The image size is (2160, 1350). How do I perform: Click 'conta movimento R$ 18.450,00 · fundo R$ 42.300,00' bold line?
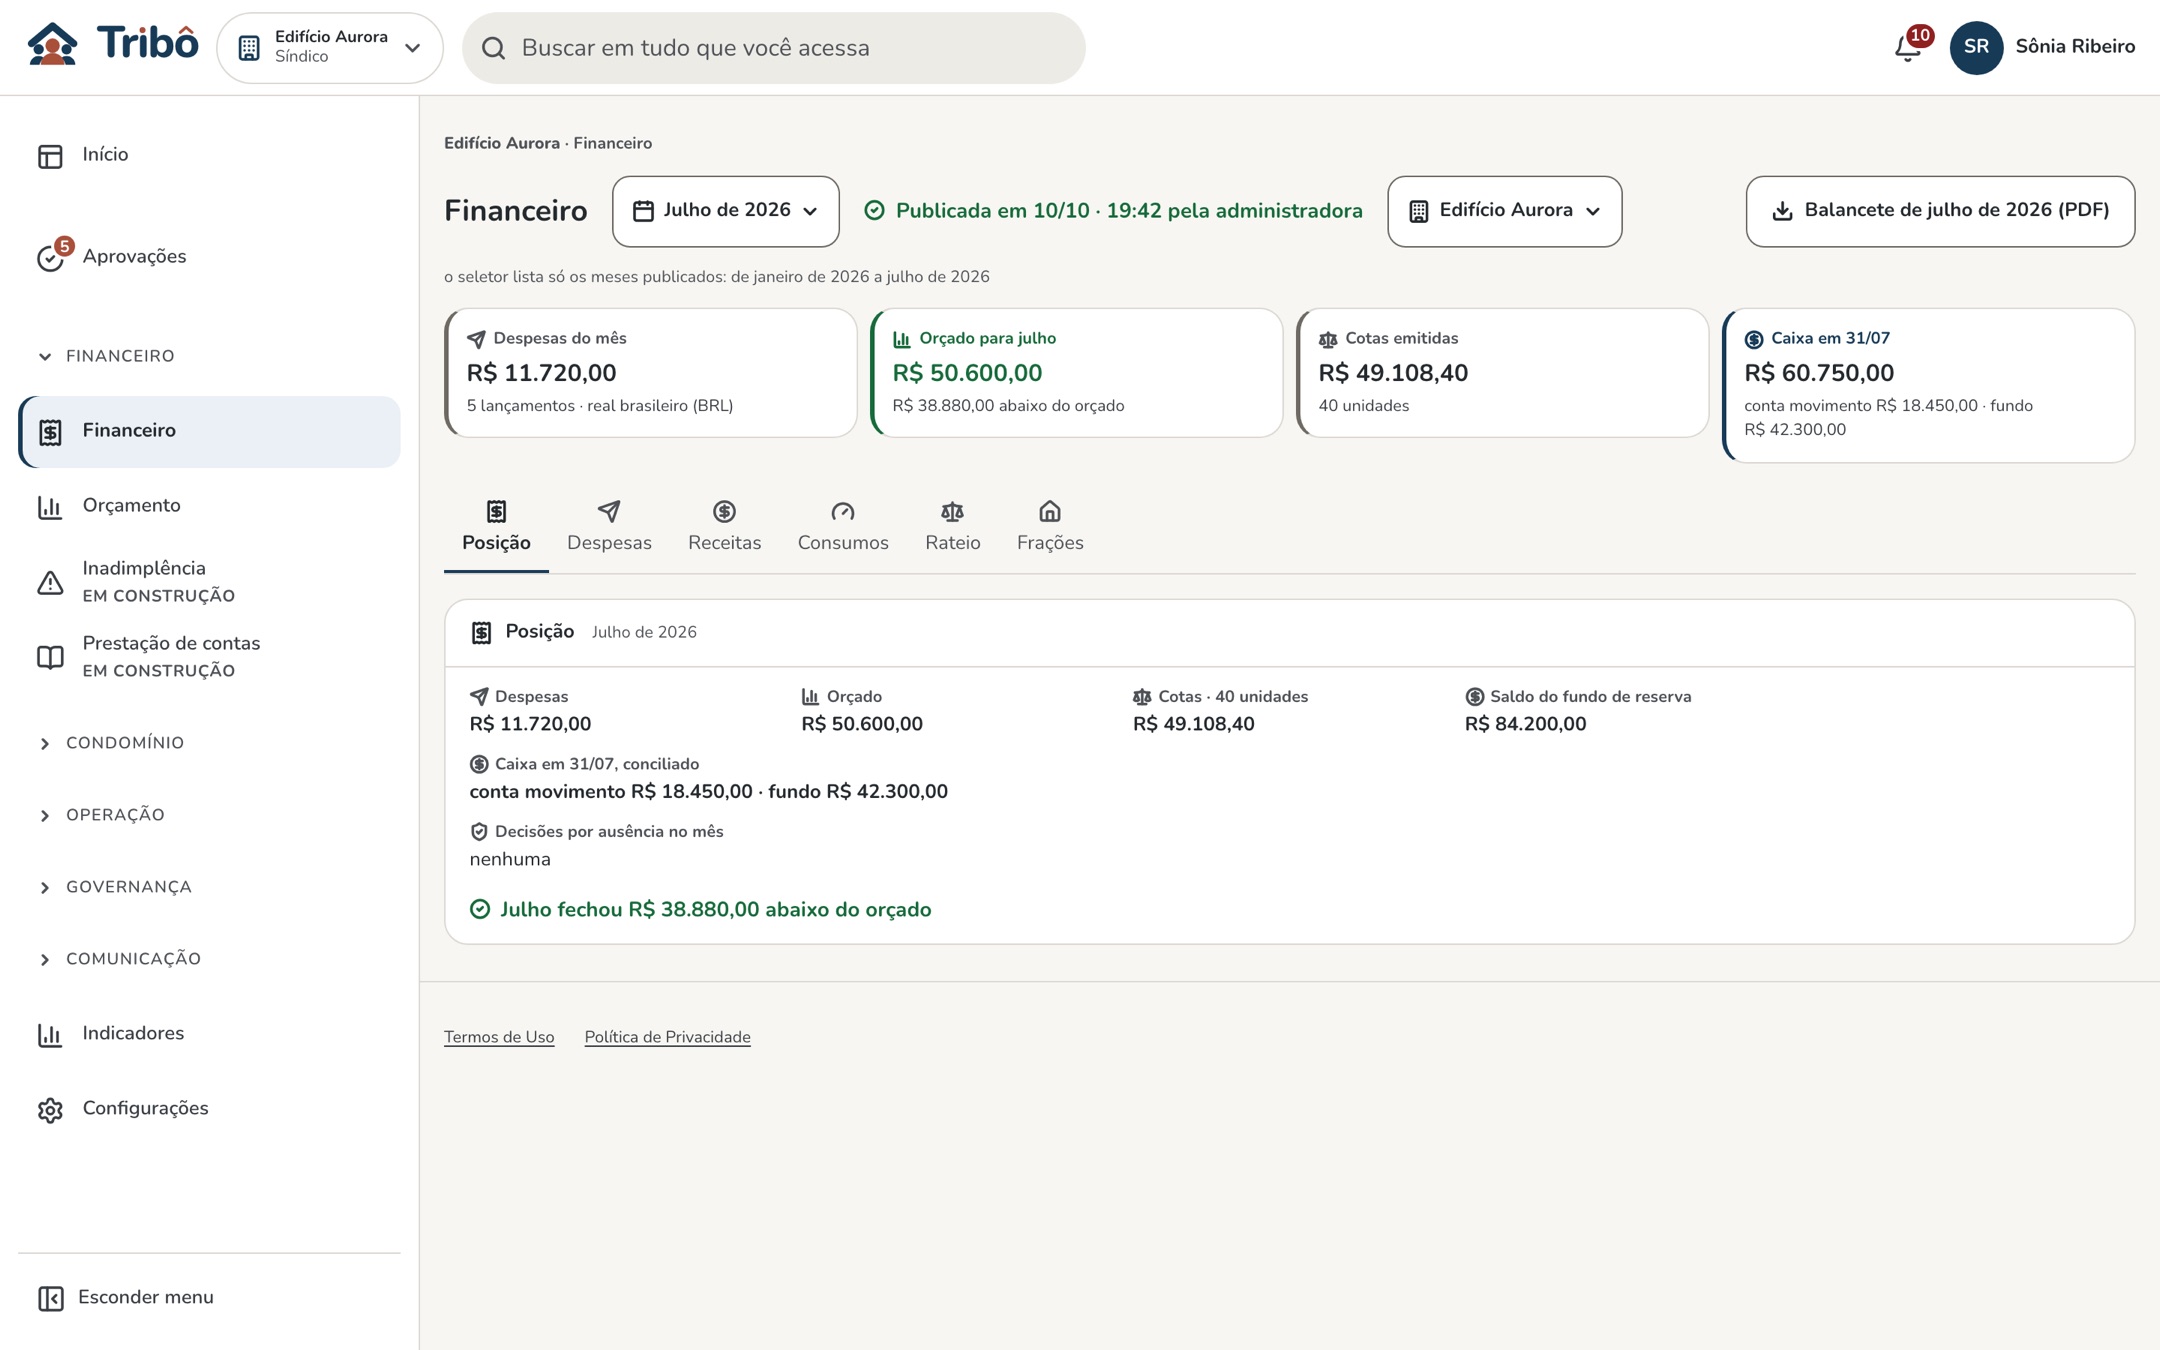[x=708, y=792]
